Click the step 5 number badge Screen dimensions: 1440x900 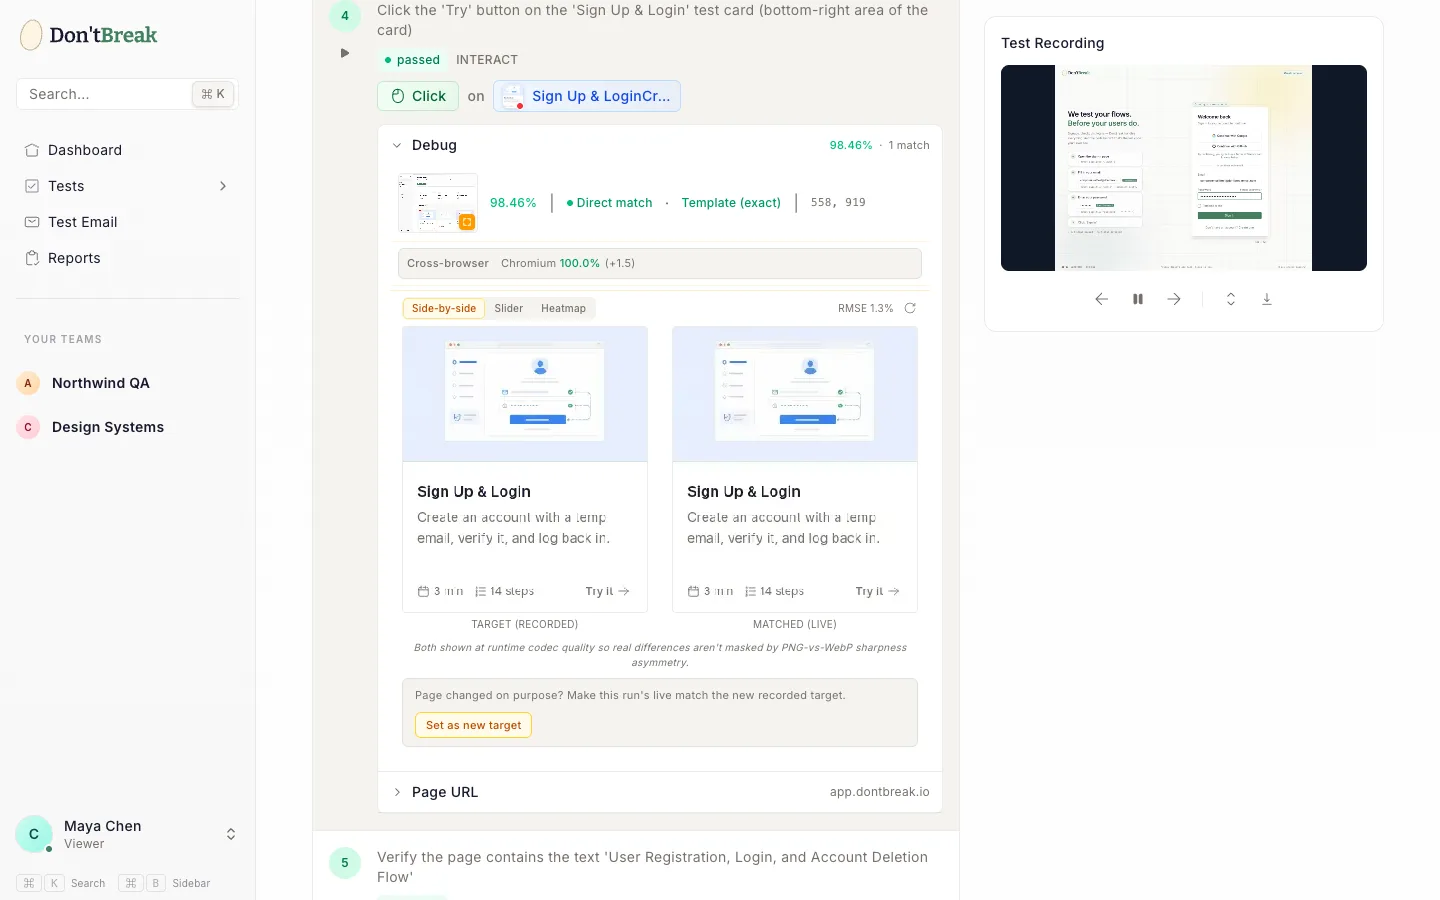click(x=345, y=863)
